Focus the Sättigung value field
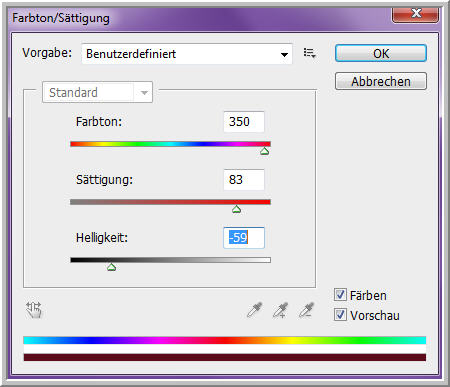 pyautogui.click(x=244, y=180)
